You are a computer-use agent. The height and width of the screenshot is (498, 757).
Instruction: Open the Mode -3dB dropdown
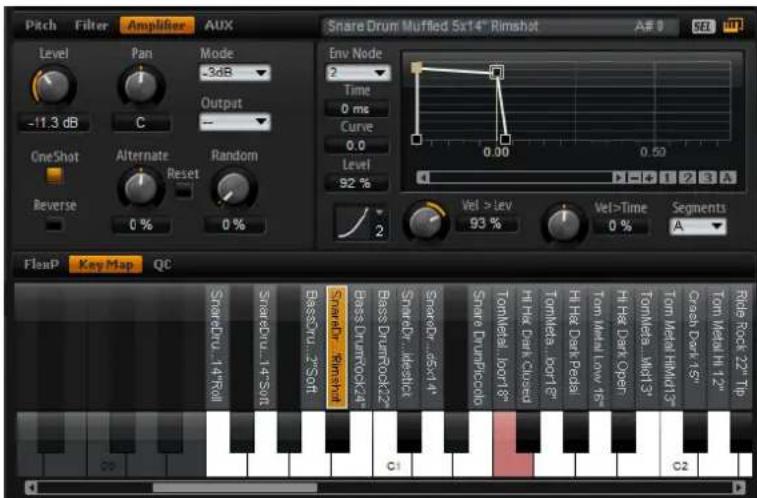point(235,73)
